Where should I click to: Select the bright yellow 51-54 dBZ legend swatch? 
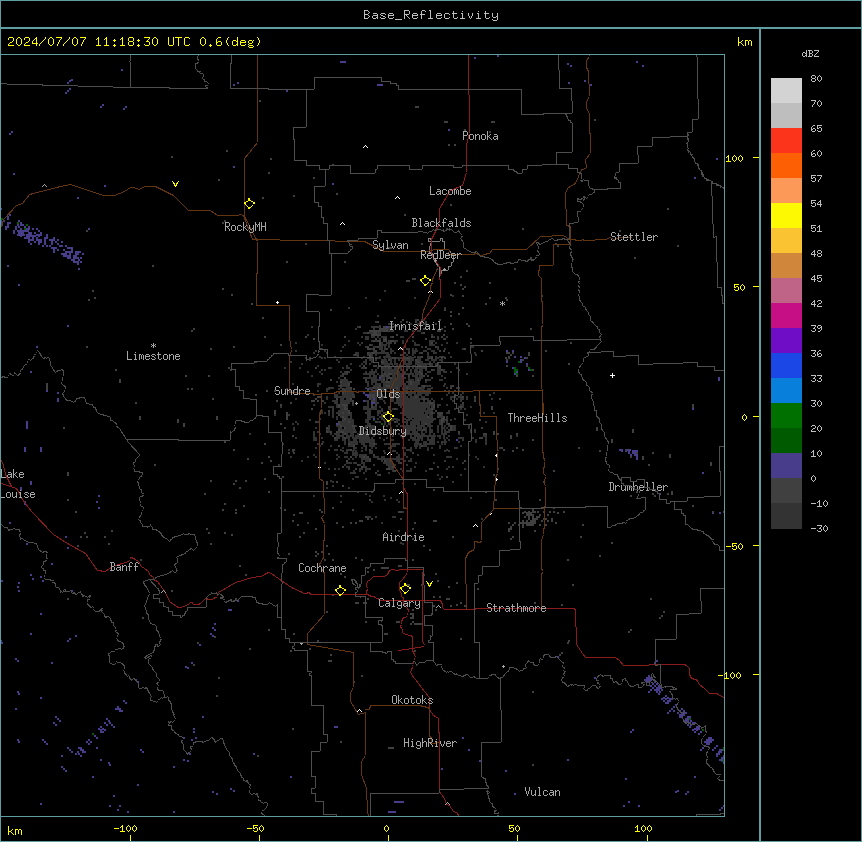coord(786,215)
